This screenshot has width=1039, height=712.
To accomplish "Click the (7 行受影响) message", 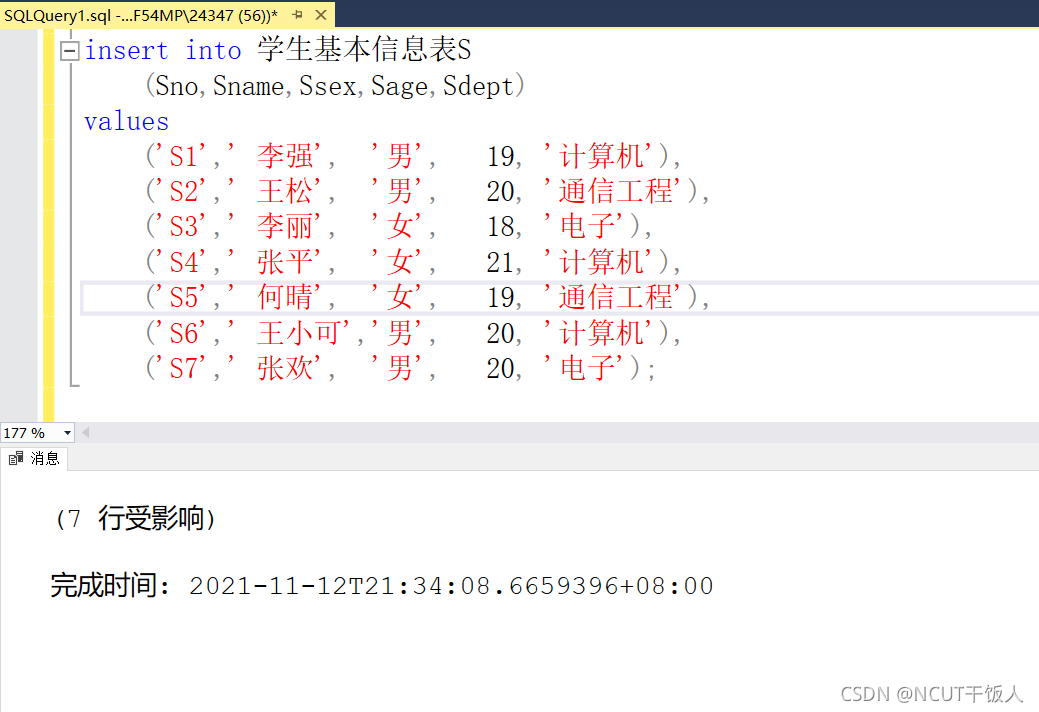I will pyautogui.click(x=135, y=519).
